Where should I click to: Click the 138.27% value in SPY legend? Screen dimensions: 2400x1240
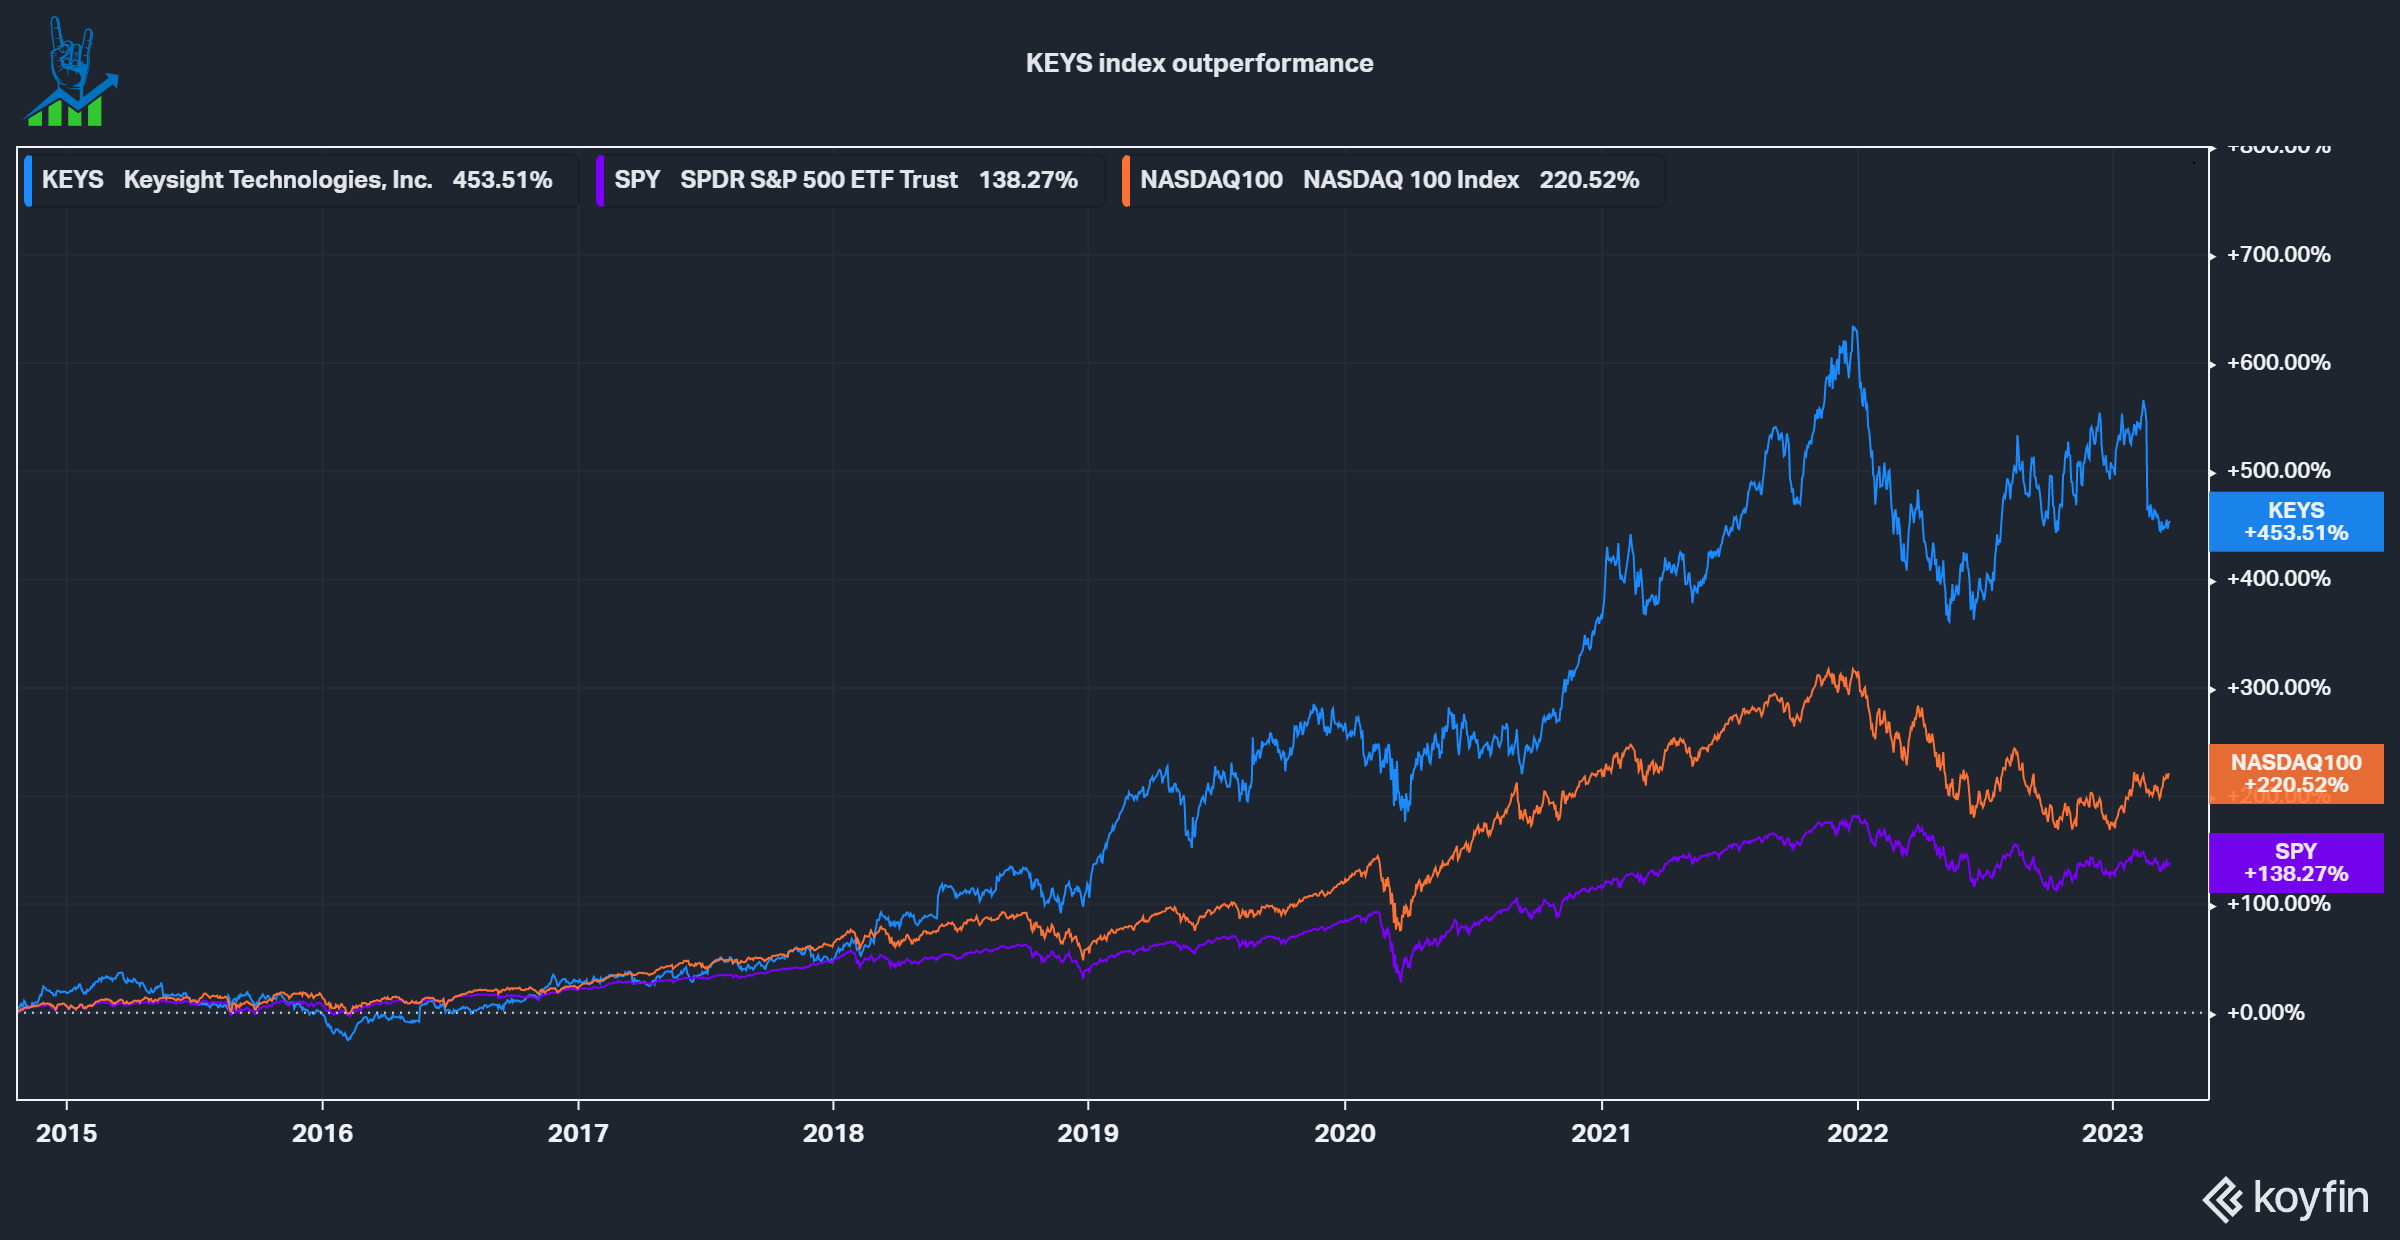pyautogui.click(x=1028, y=180)
